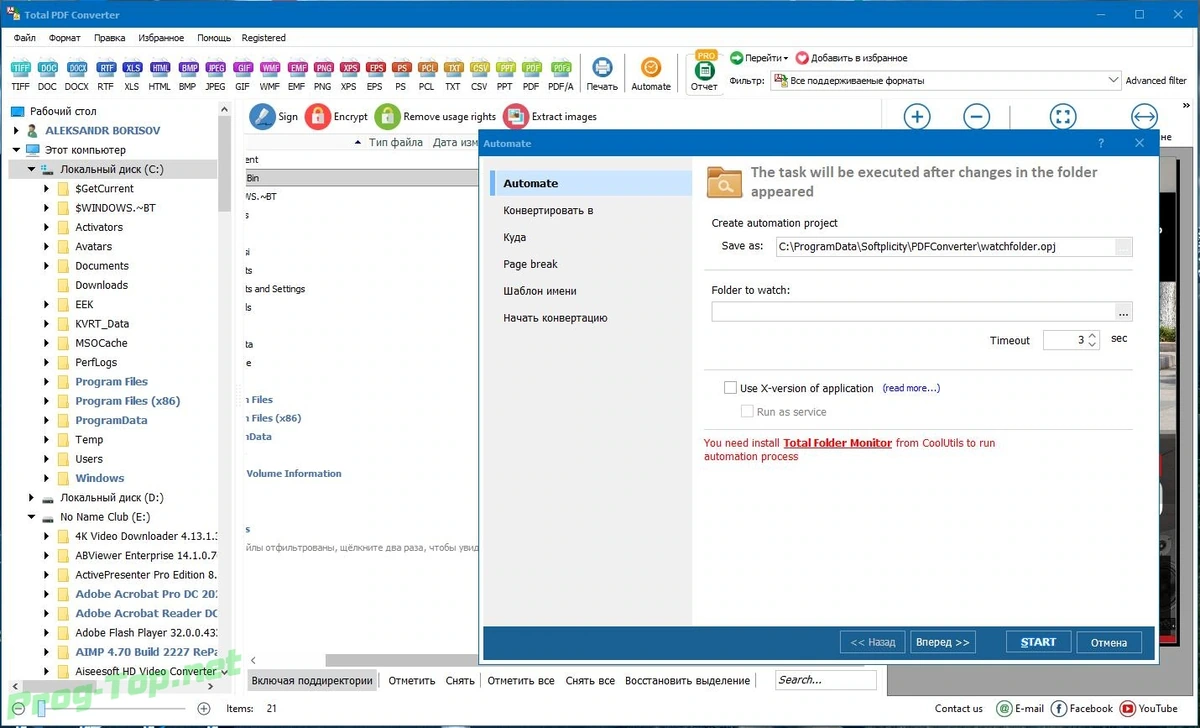Image resolution: width=1200 pixels, height=728 pixels.
Task: Open the Total Folder Monitor link
Action: (837, 443)
